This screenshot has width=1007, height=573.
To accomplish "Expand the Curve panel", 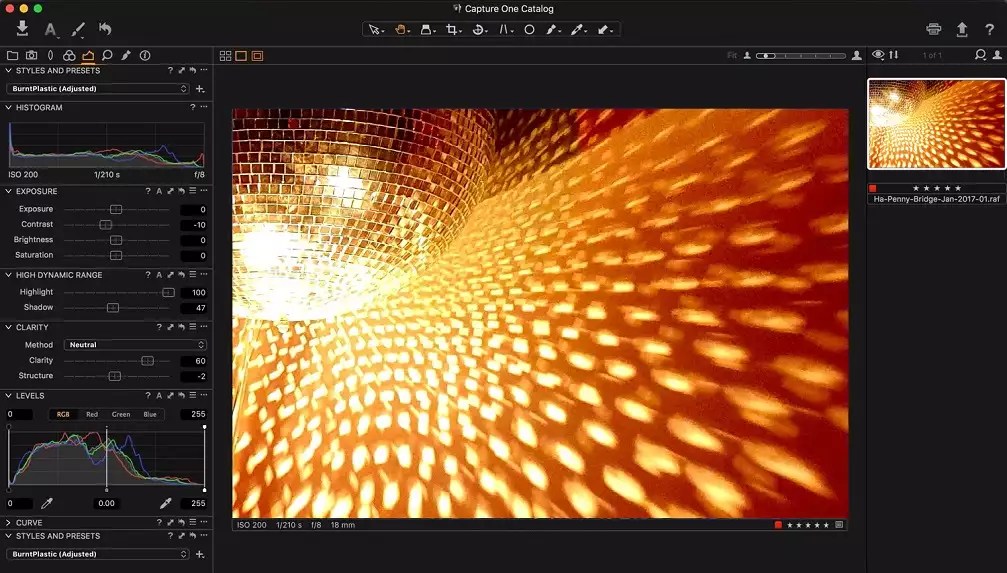I will [x=8, y=523].
